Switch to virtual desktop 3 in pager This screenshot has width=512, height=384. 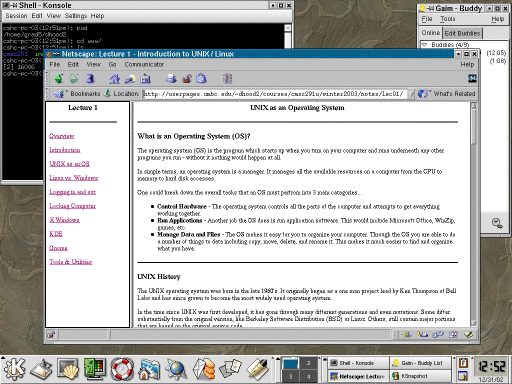tap(291, 376)
